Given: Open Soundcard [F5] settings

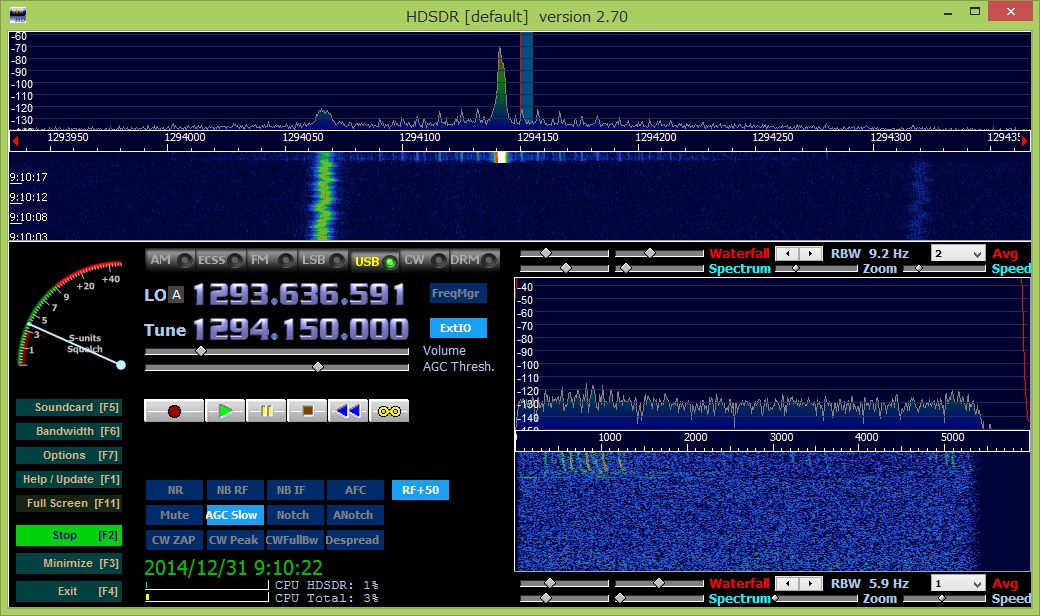Looking at the screenshot, I should pyautogui.click(x=69, y=407).
